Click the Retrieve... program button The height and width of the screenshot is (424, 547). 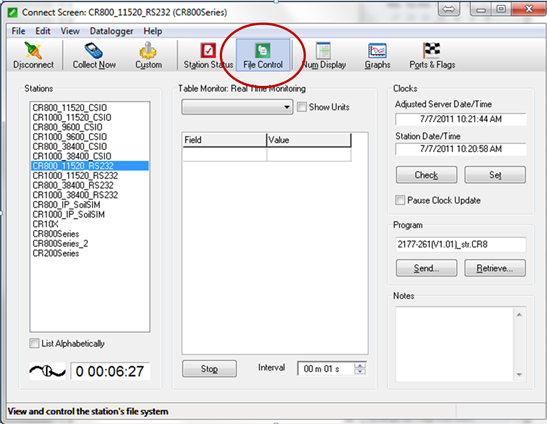[x=495, y=268]
